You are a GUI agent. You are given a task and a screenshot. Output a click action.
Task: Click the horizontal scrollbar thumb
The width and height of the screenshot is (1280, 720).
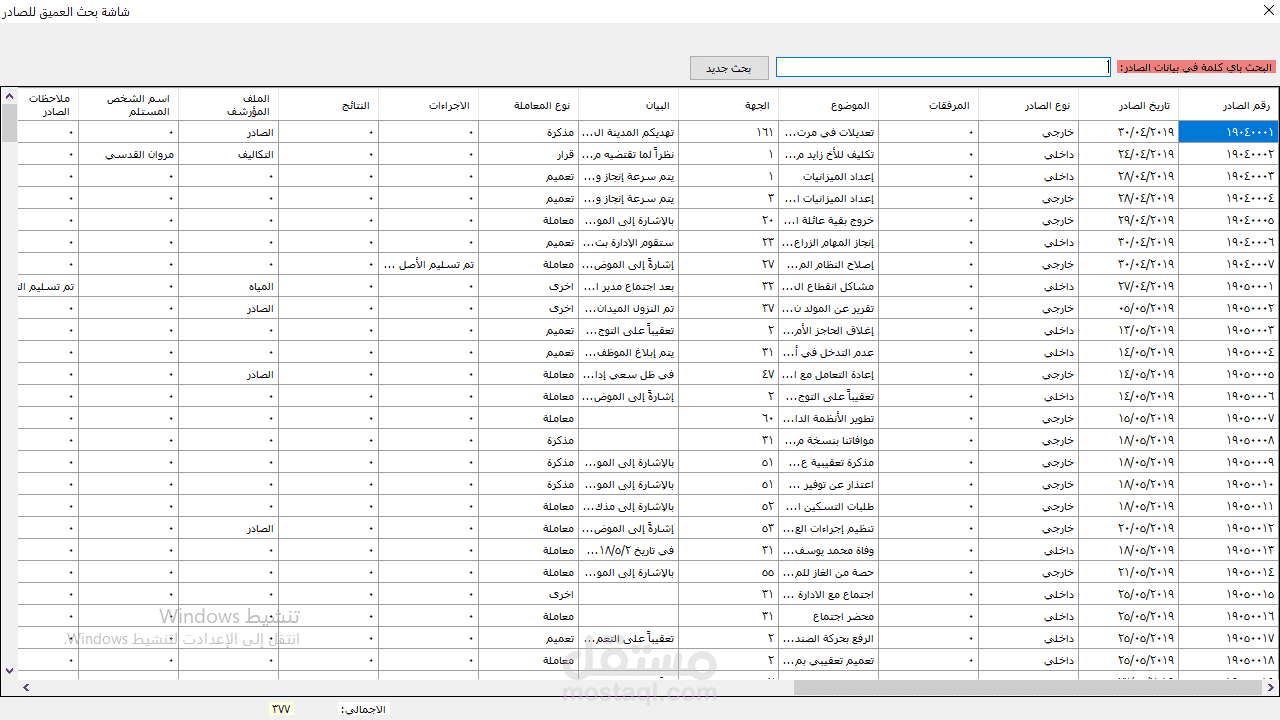pos(1028,687)
